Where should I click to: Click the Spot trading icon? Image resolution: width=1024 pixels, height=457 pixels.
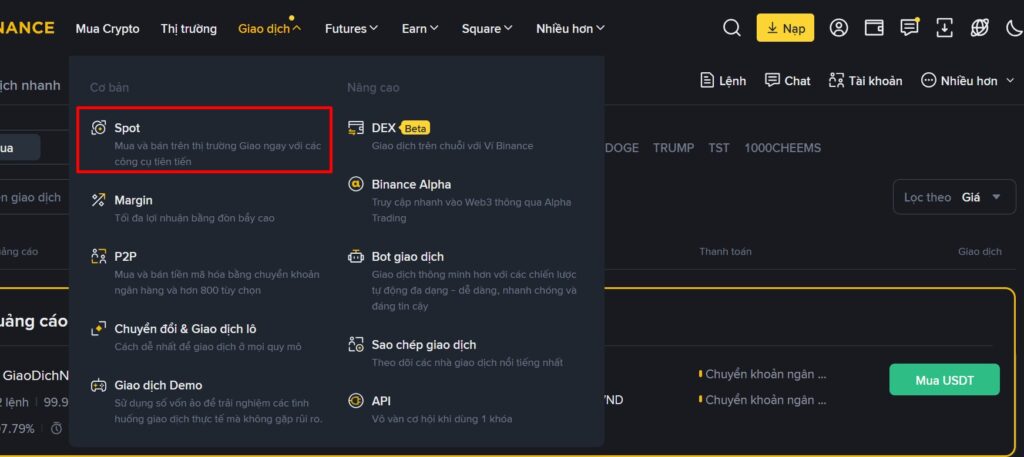98,128
